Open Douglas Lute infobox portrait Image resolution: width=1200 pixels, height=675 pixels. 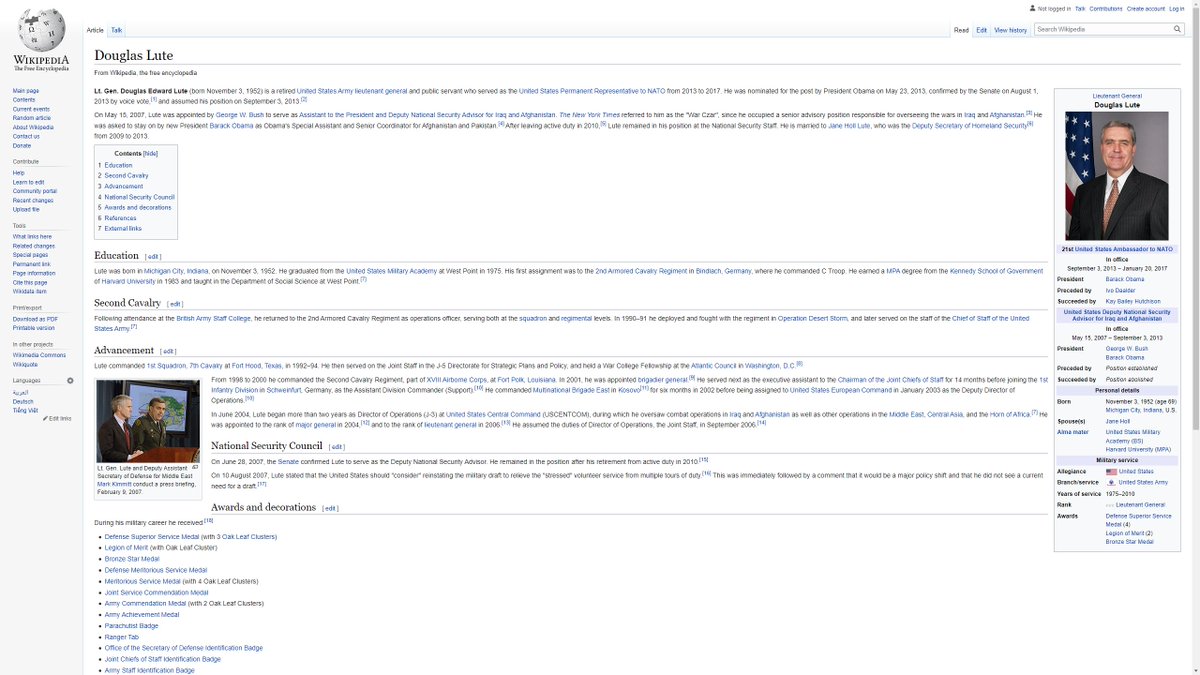[x=1117, y=176]
